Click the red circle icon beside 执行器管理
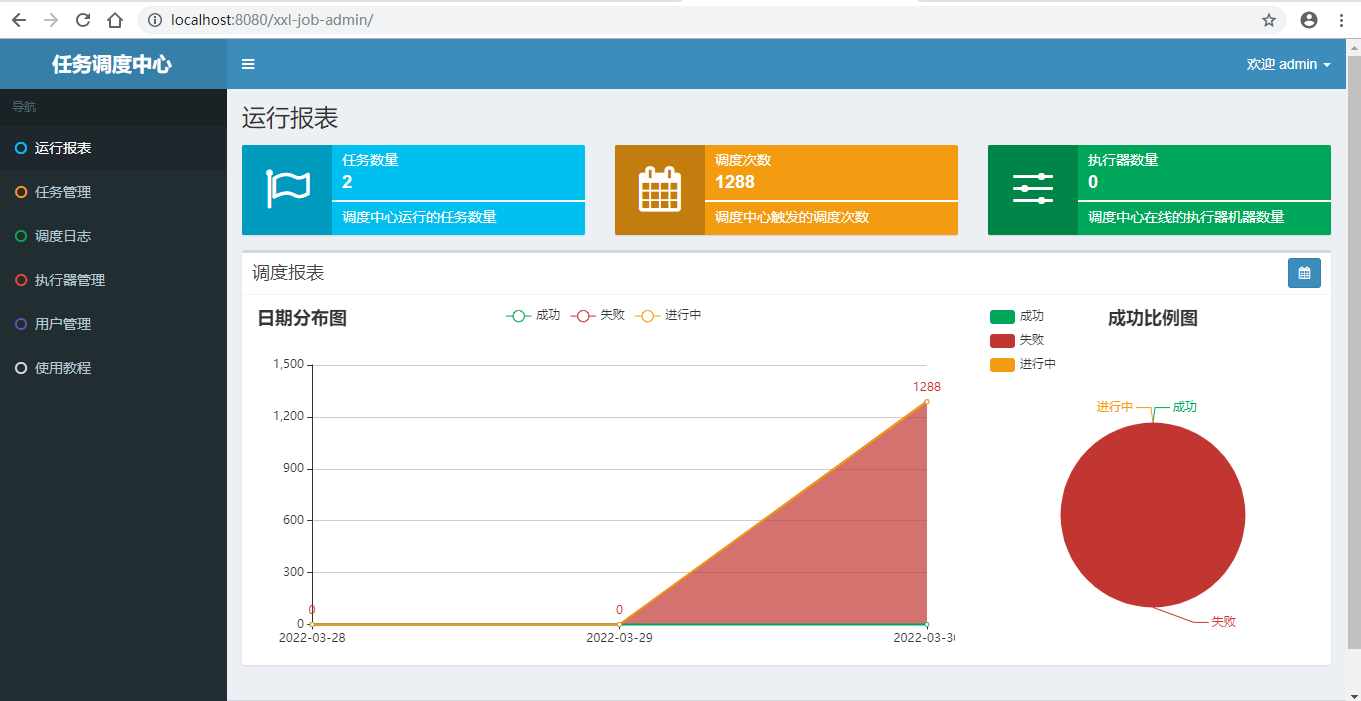The image size is (1361, 701). click(x=21, y=280)
